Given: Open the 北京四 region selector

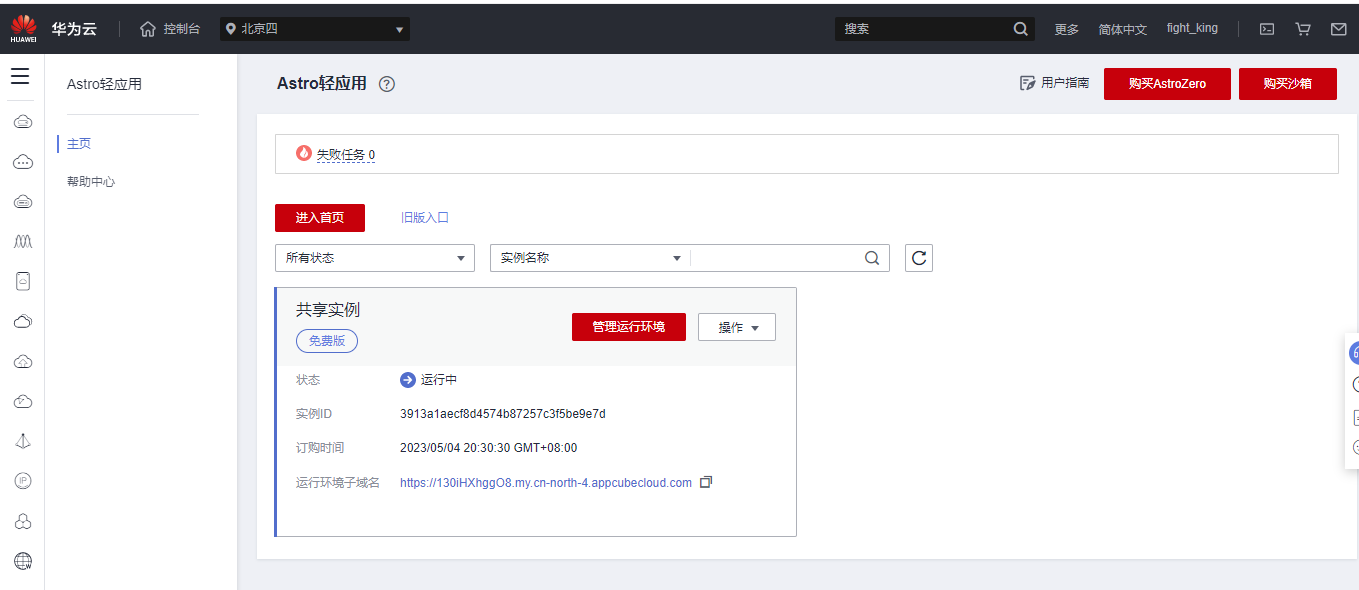Looking at the screenshot, I should [316, 29].
